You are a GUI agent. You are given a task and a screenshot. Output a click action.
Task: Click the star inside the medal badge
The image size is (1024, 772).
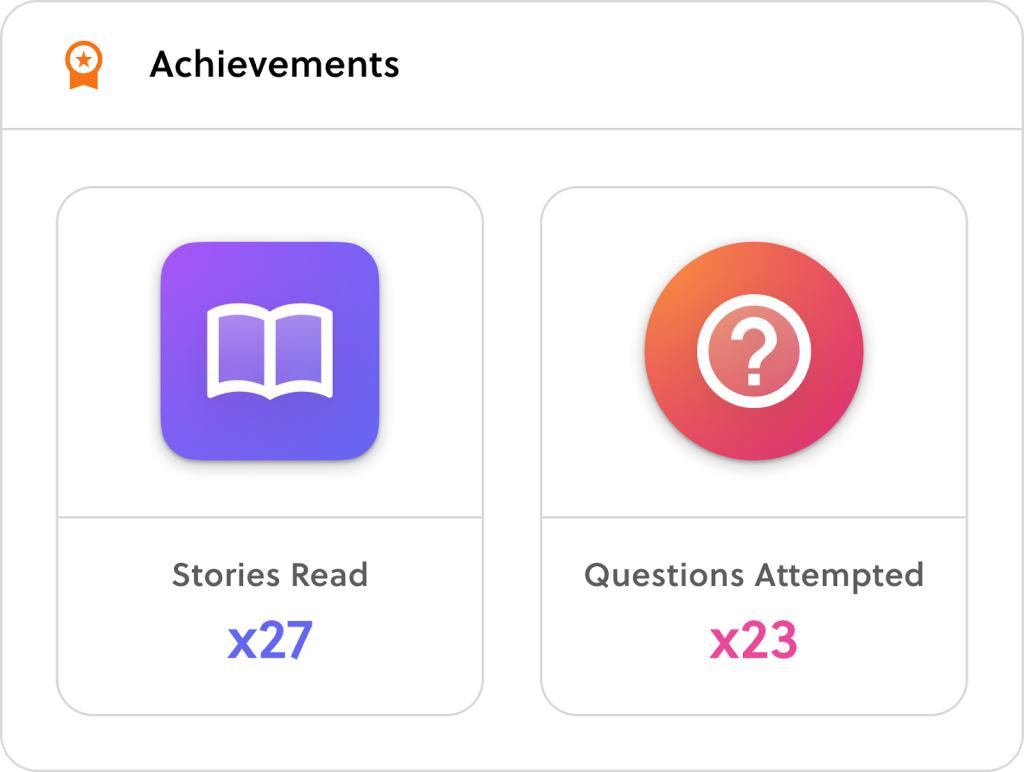(84, 60)
